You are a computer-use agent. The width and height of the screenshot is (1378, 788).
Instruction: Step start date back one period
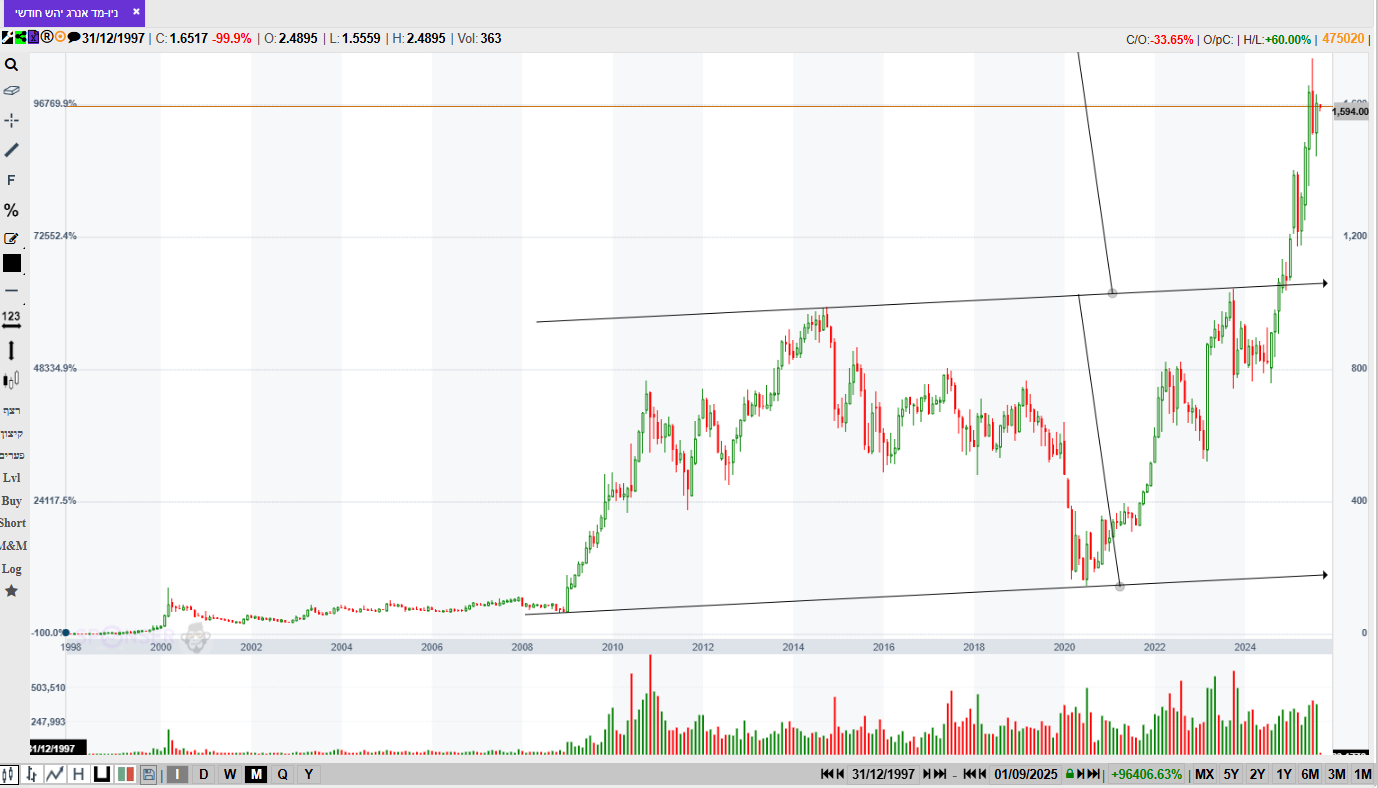pyautogui.click(x=842, y=774)
